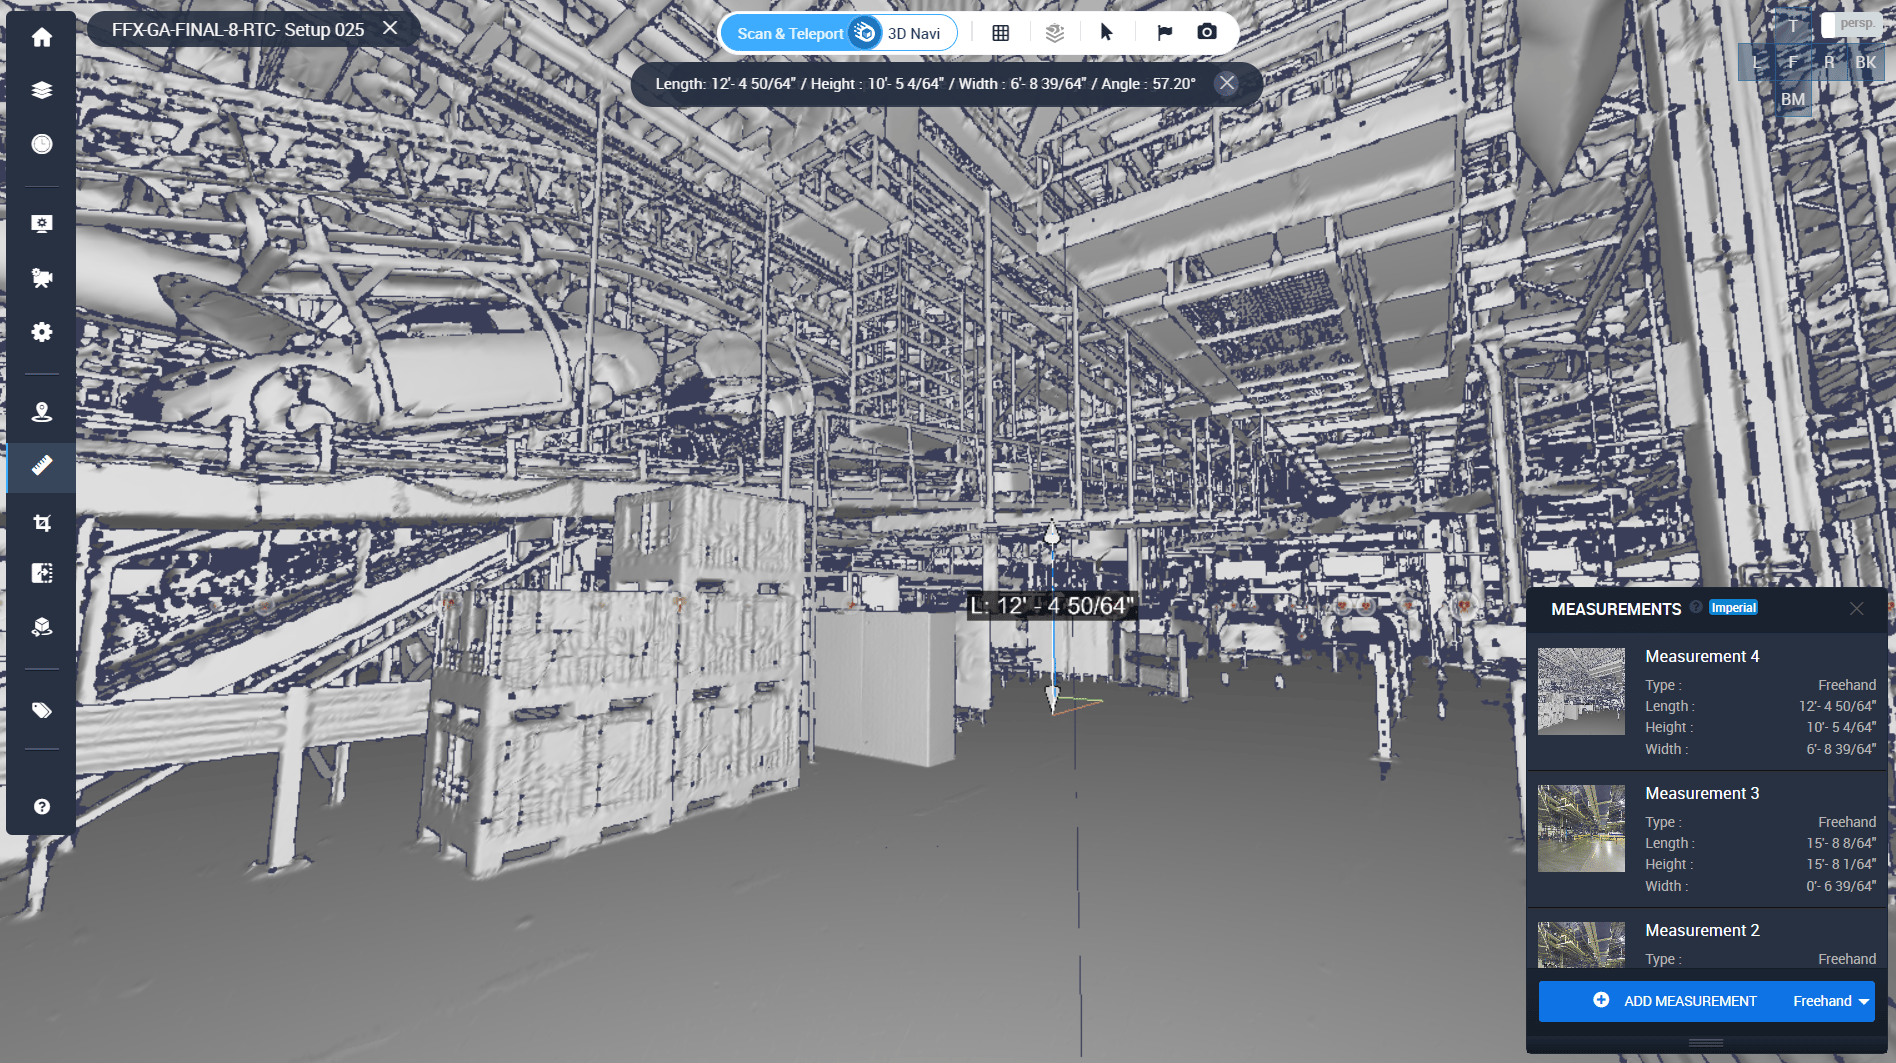
Task: Open the Measurement 3 thumbnail
Action: (1581, 828)
